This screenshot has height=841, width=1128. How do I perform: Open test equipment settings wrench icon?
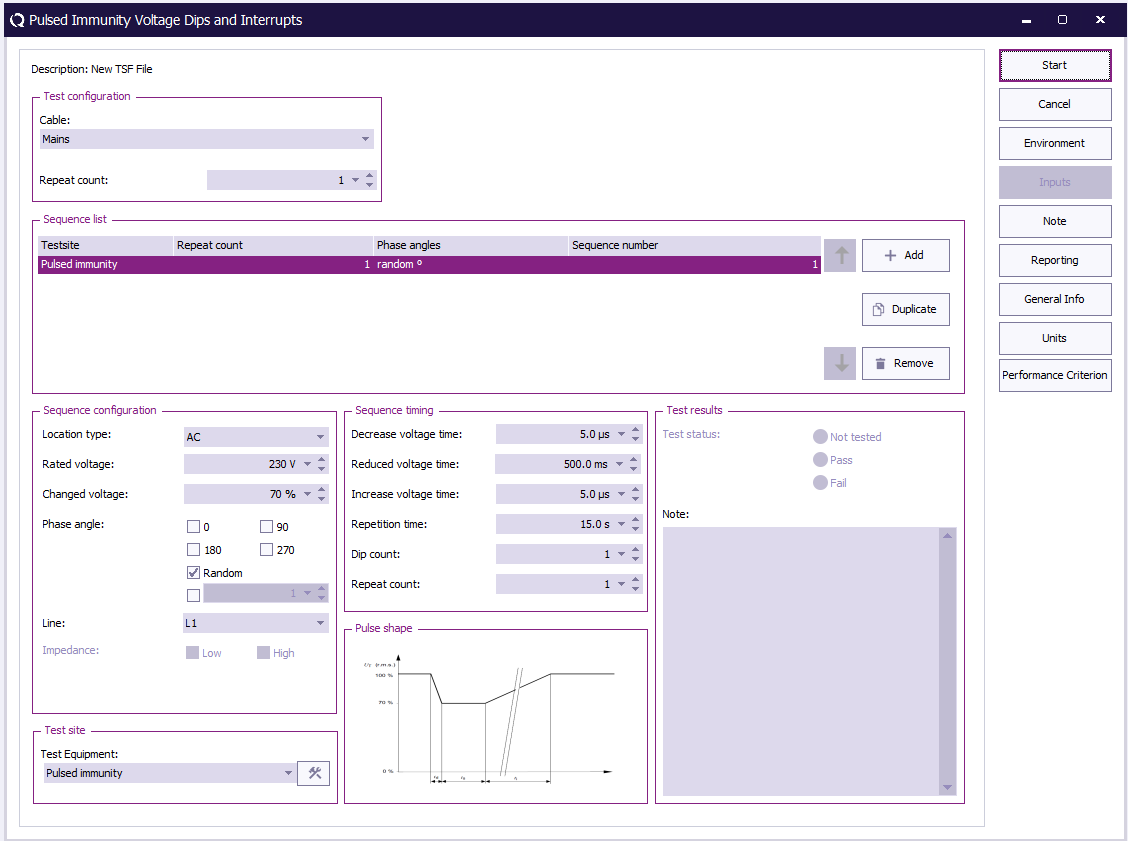[314, 773]
